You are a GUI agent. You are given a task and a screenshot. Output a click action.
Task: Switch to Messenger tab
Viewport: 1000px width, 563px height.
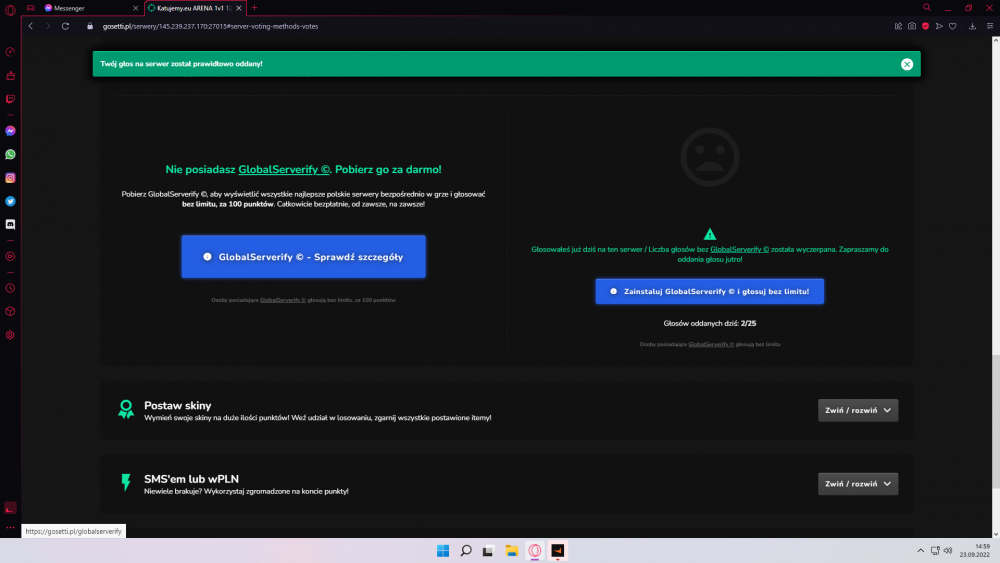[89, 8]
